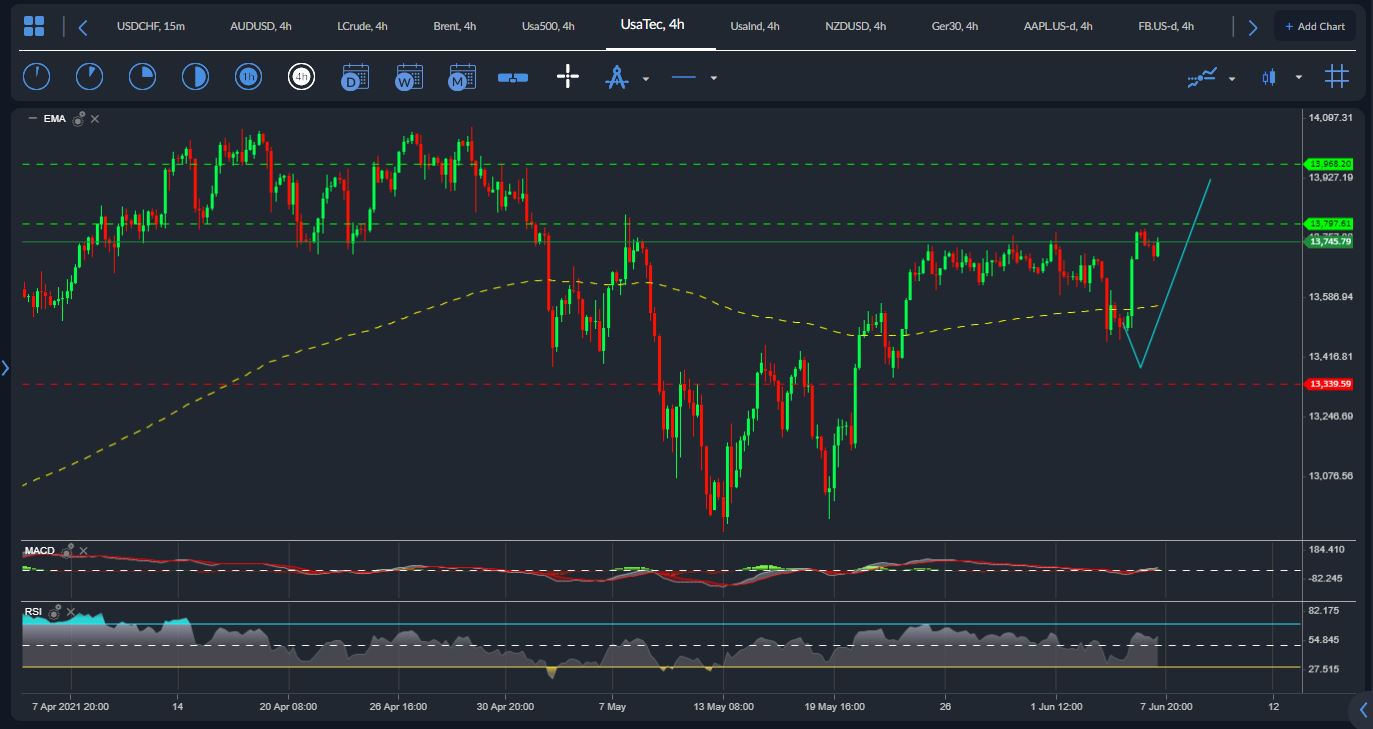Select the active 4h timeframe
1373x729 pixels.
pos(301,77)
